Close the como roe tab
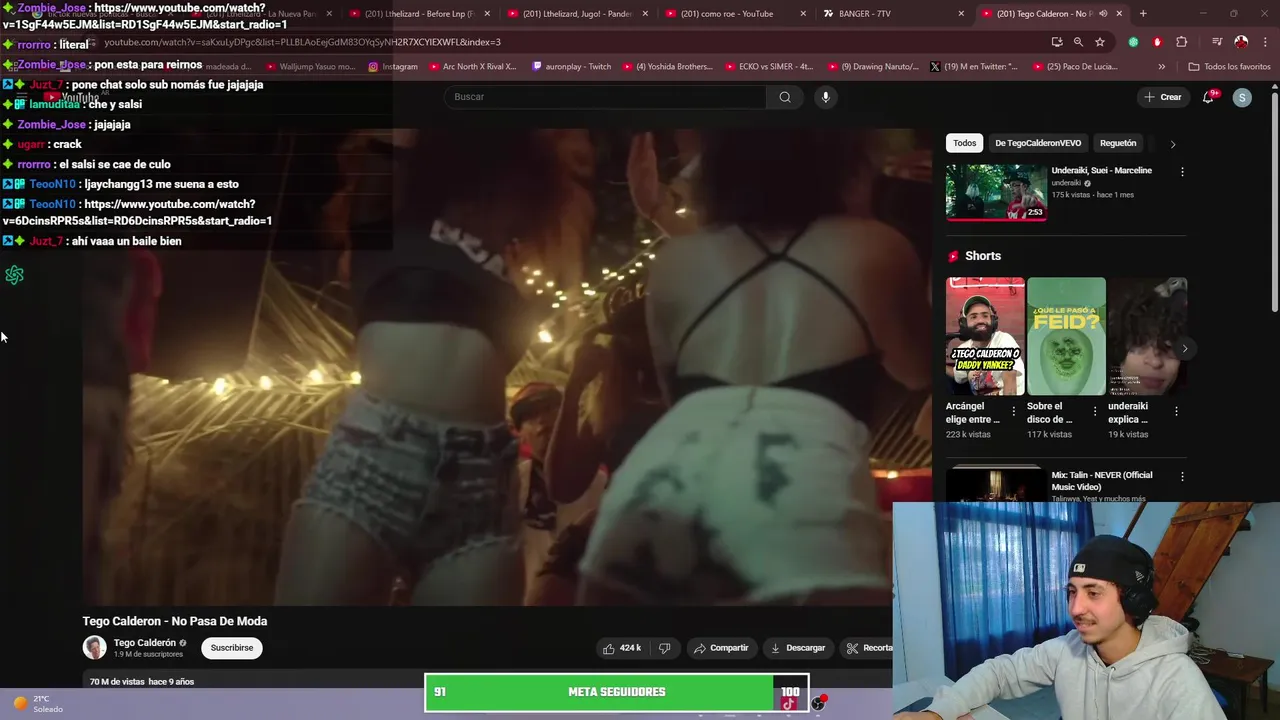Image resolution: width=1280 pixels, height=720 pixels. (803, 14)
